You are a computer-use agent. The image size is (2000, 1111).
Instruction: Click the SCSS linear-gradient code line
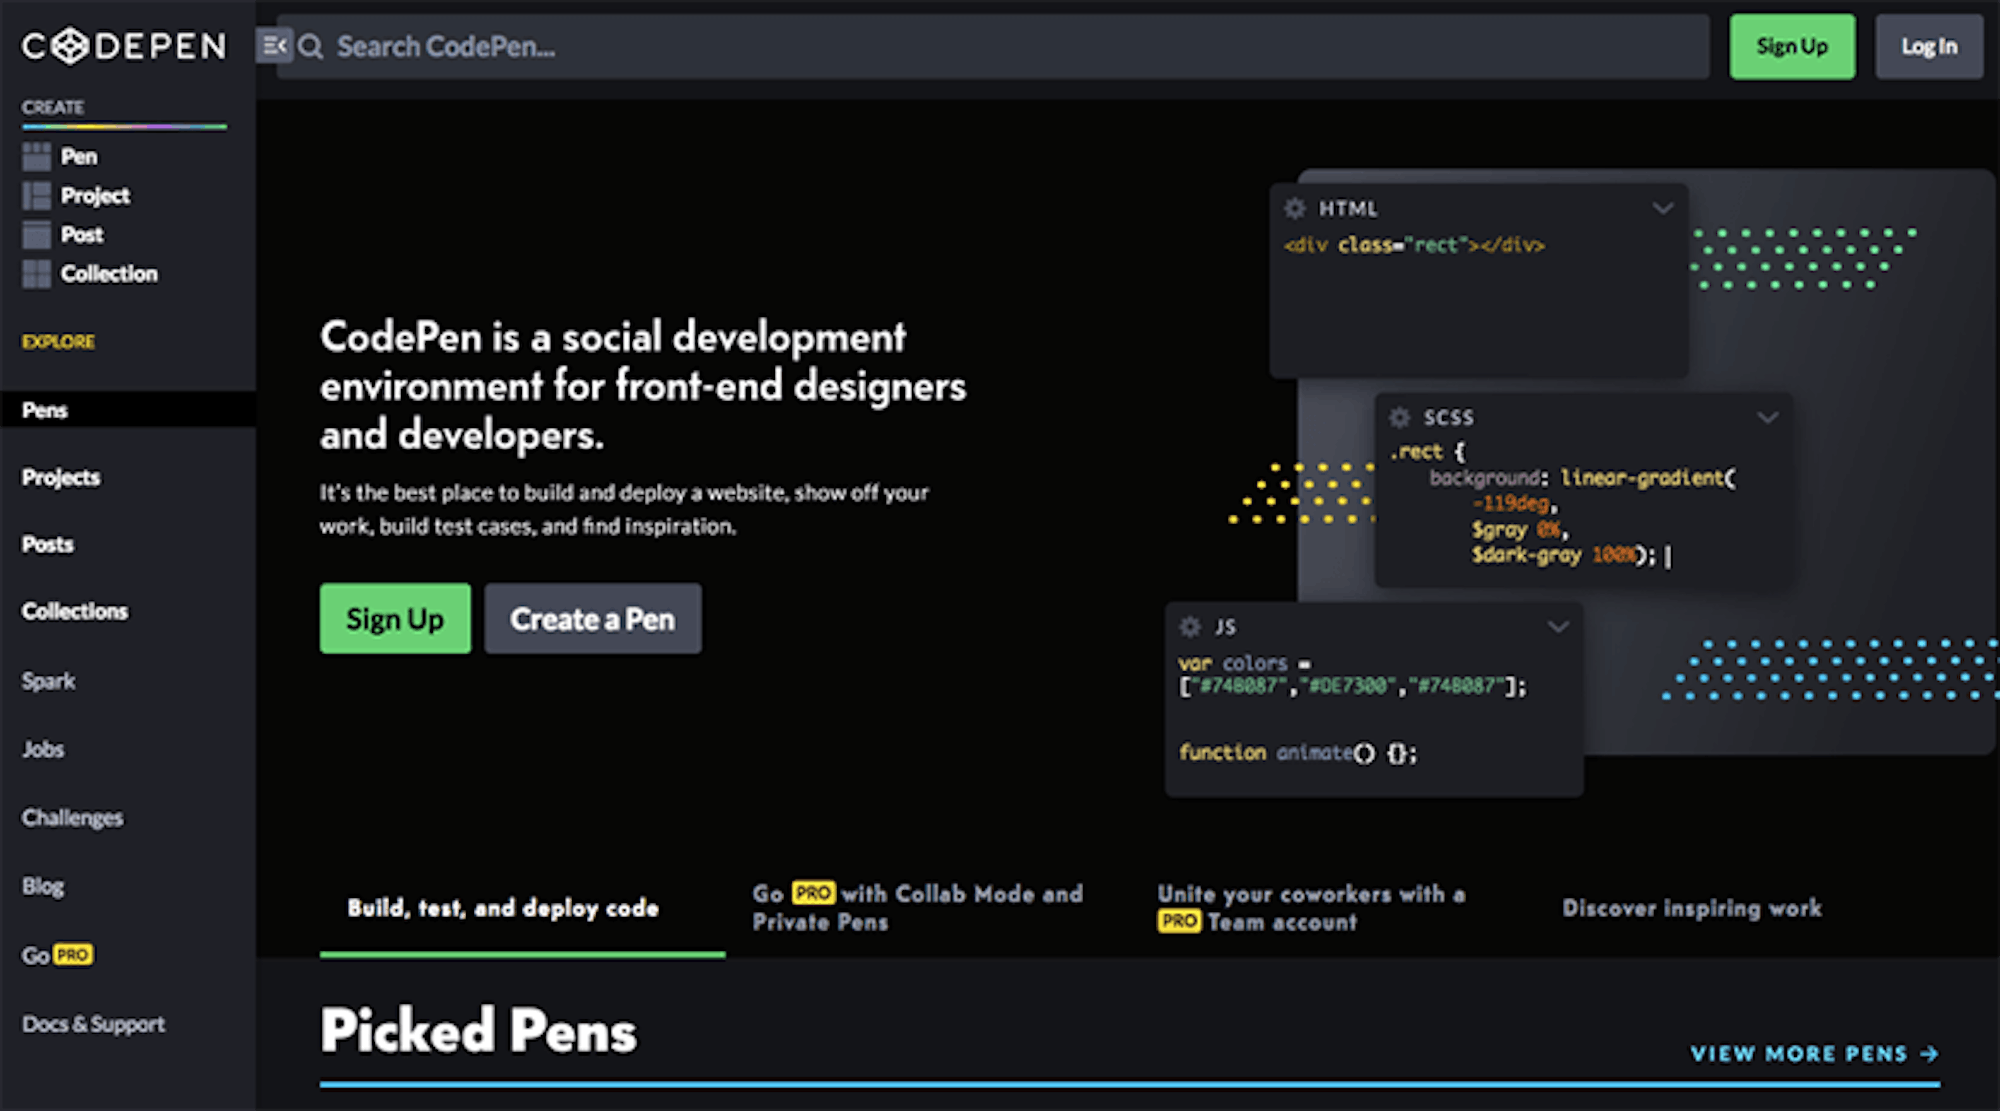[1583, 477]
